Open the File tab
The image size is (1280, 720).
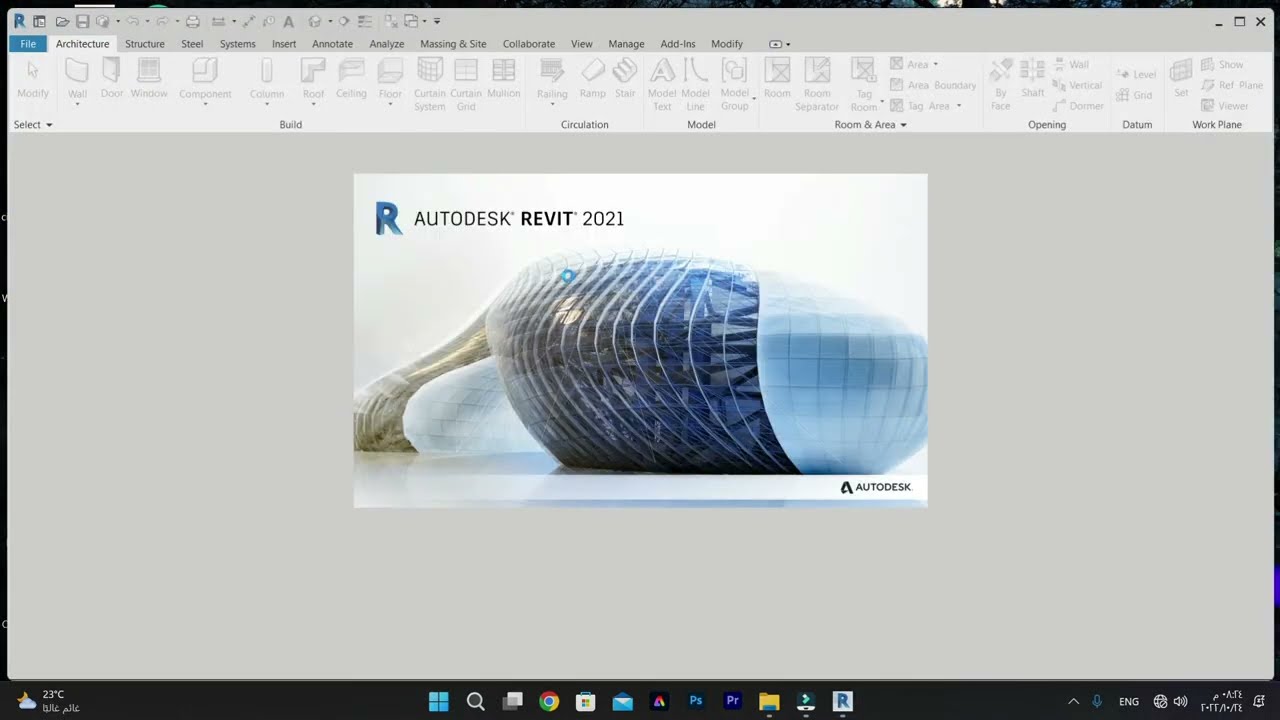pos(28,44)
